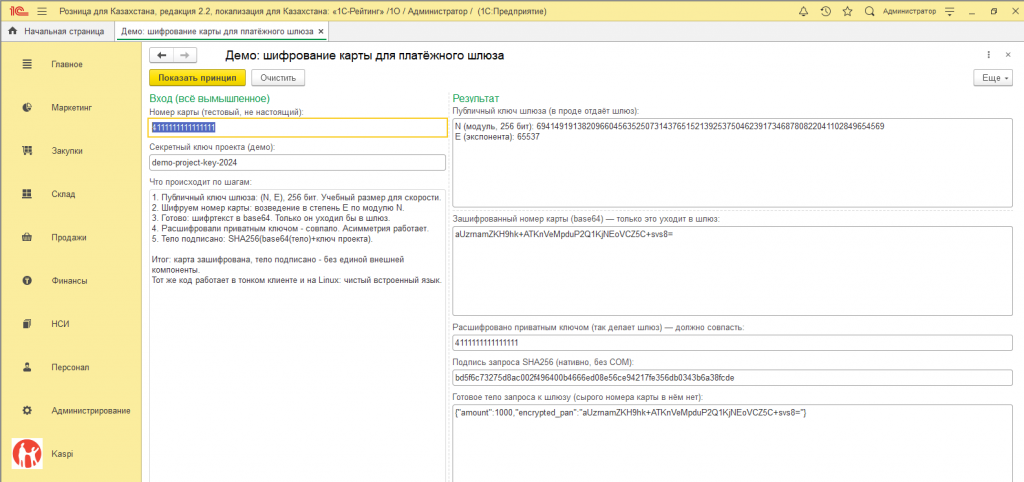Click the Зашифрованный номер карты text area
This screenshot has width=1024, height=482.
pos(732,271)
